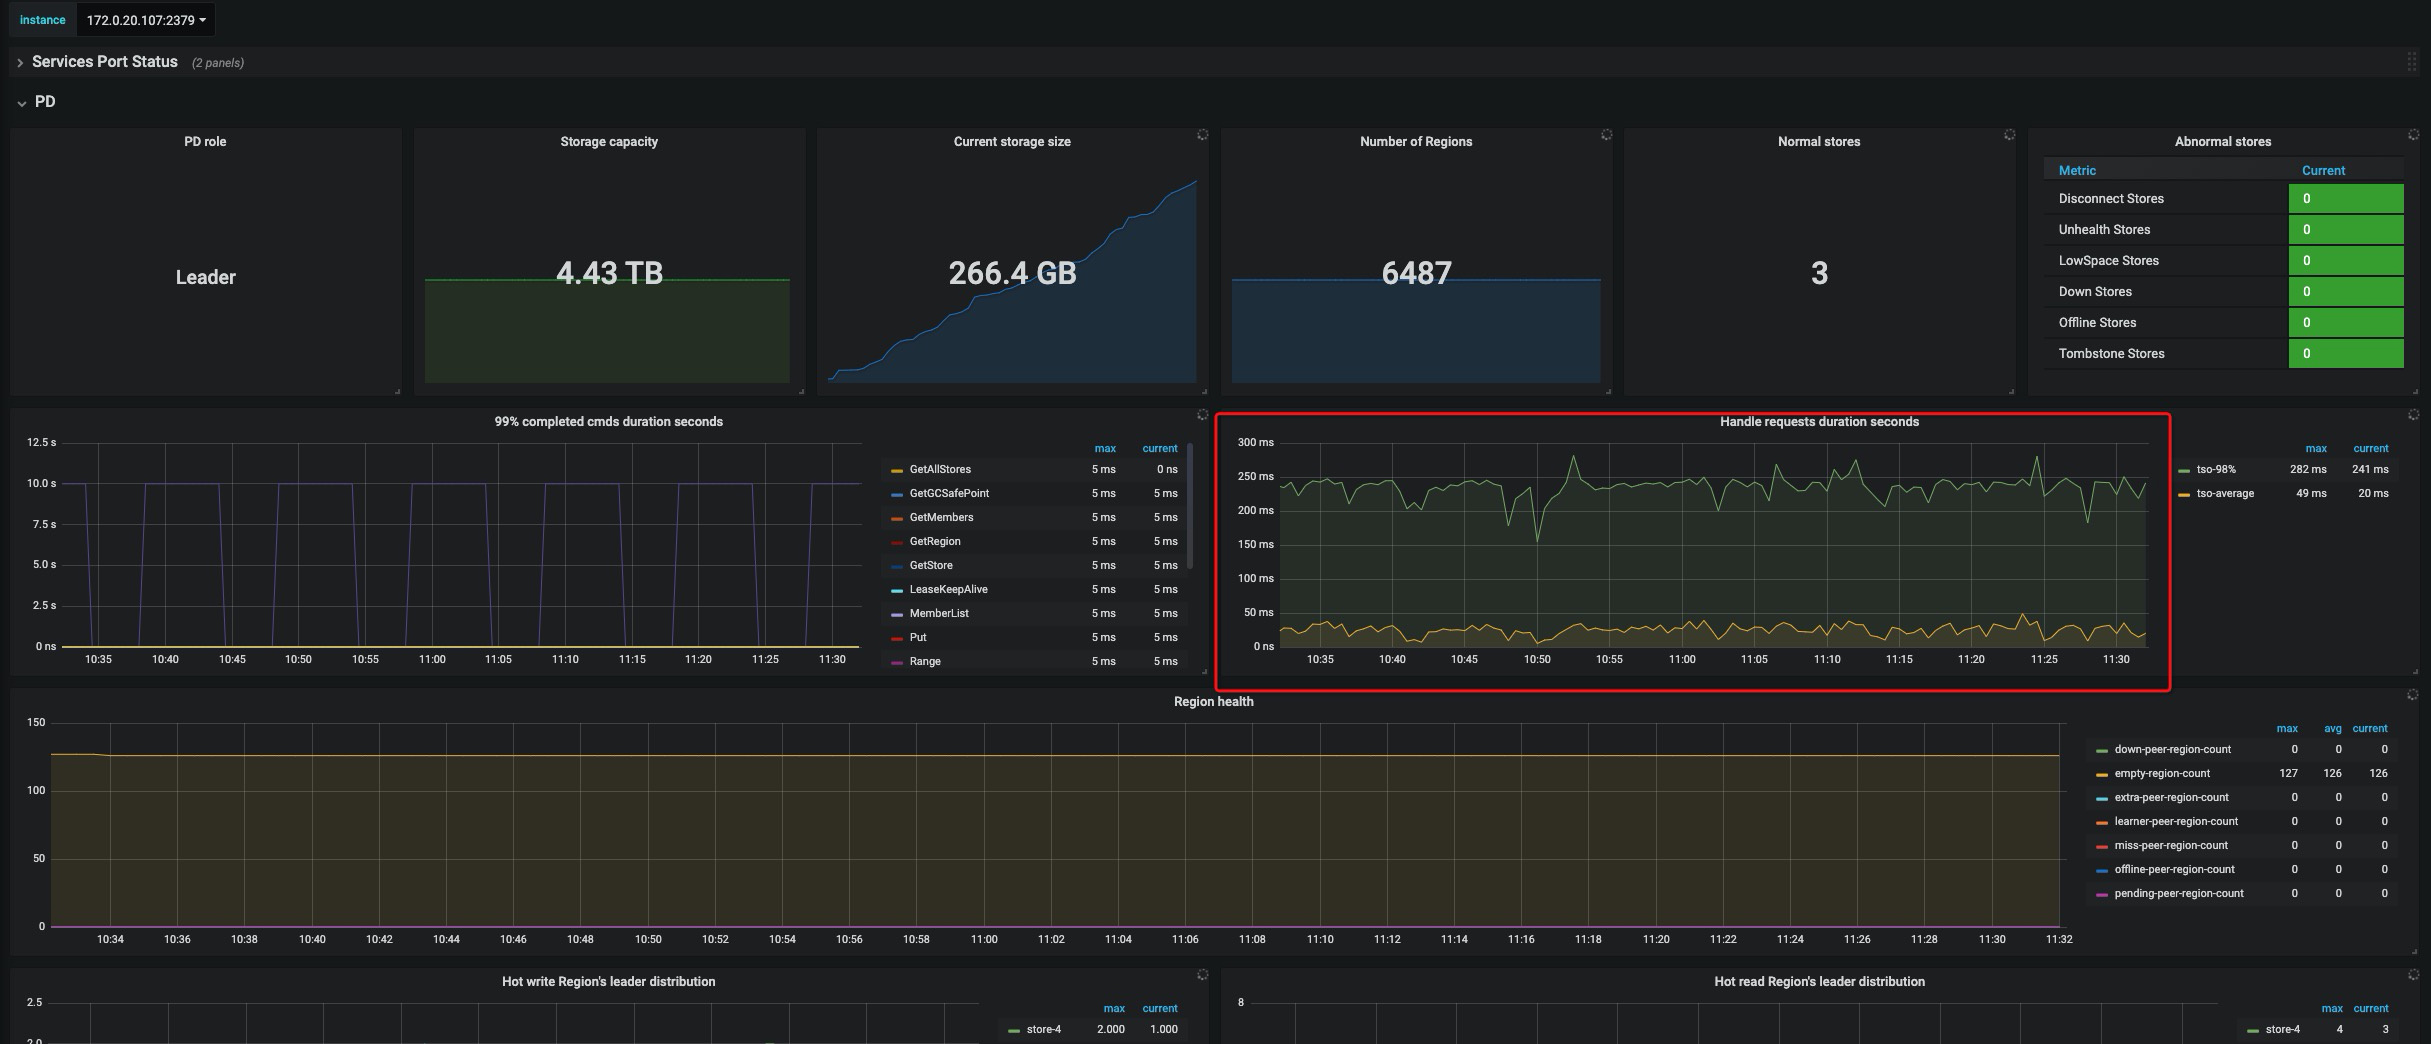Click the GetRegion legend color swatch
This screenshot has width=2431, height=1044.
point(897,543)
